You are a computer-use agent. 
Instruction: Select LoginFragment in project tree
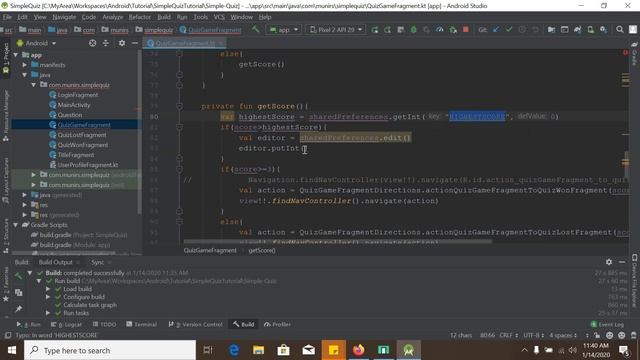click(78, 95)
